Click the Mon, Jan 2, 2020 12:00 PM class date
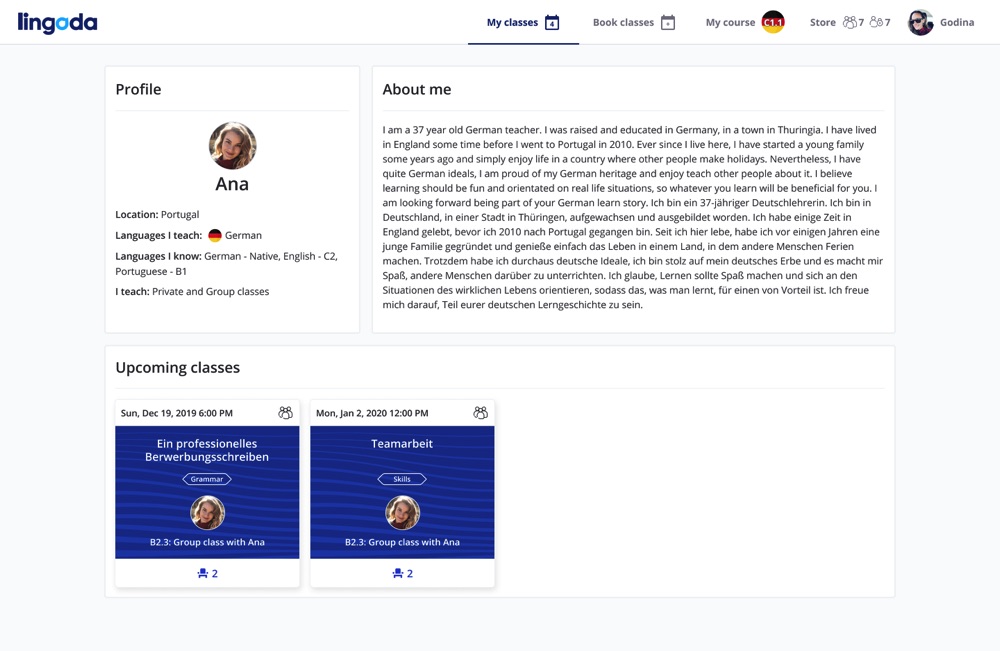The image size is (1000, 651). 372,413
